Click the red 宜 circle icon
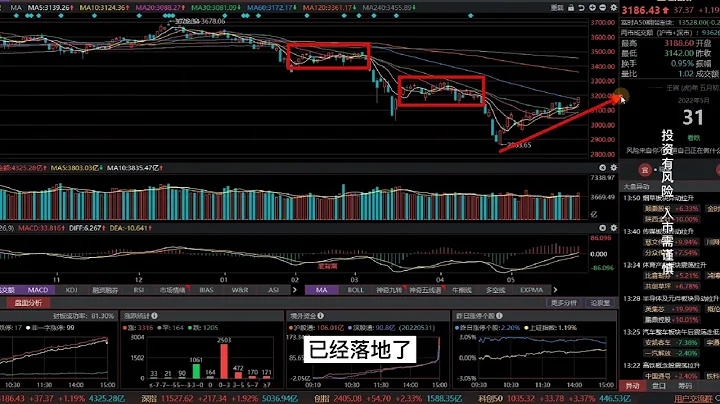 [645, 170]
